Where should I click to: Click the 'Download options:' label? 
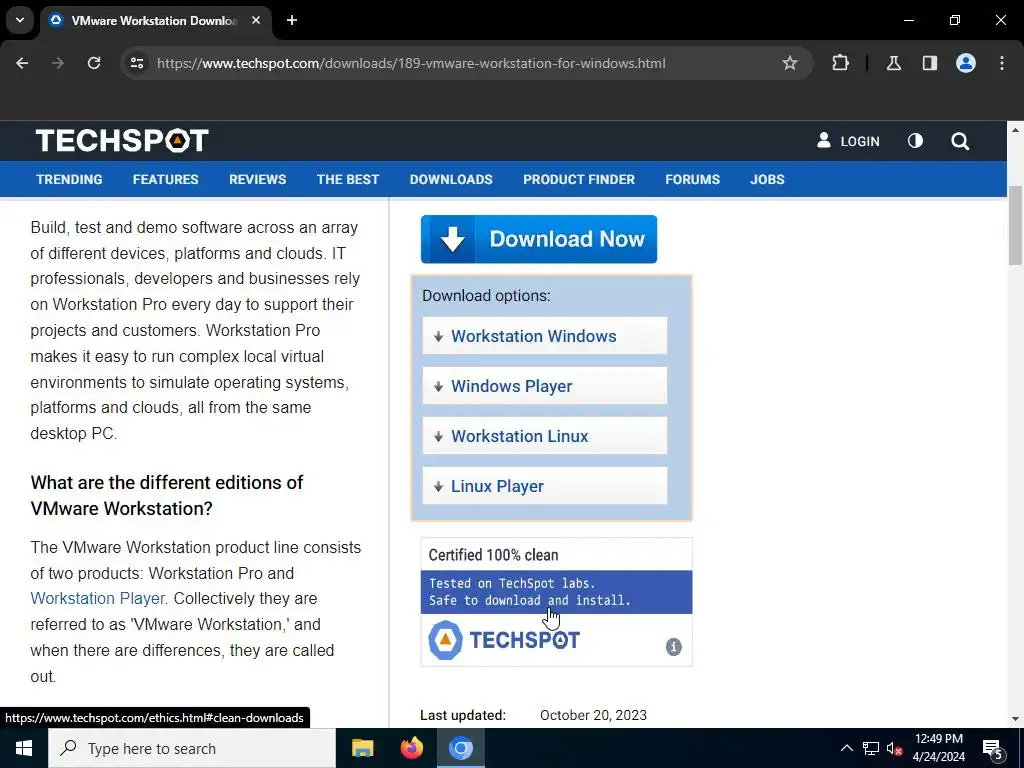[x=486, y=296]
